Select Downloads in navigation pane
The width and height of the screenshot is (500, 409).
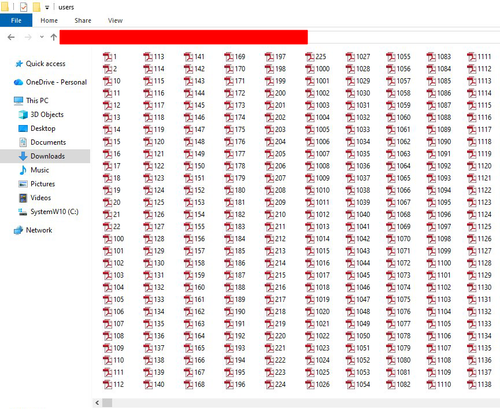(45, 156)
